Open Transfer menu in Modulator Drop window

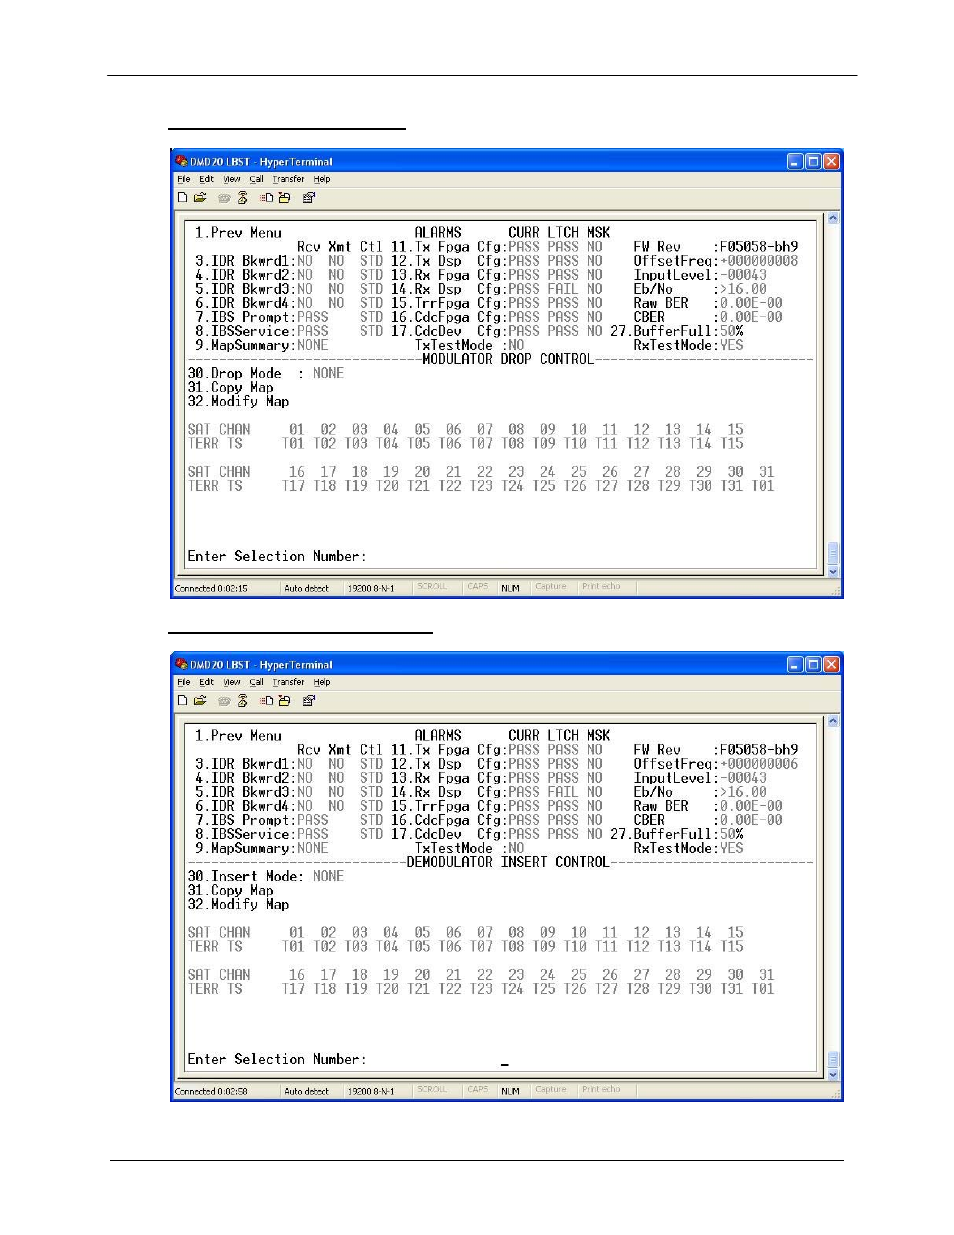(x=288, y=180)
